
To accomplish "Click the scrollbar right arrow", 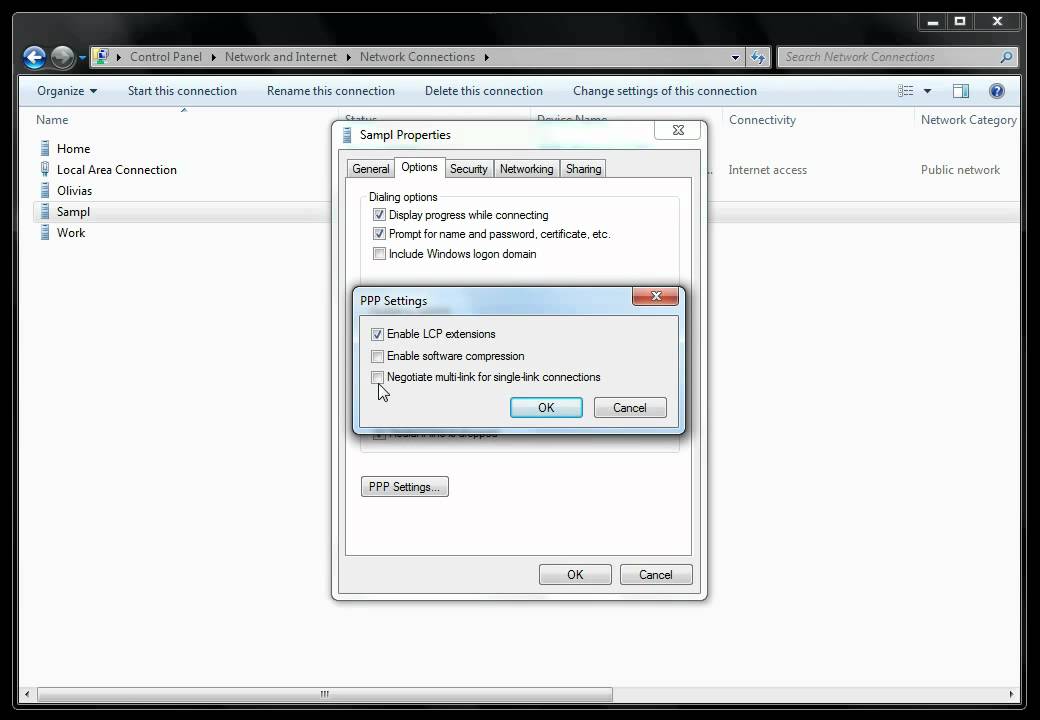I will [x=1011, y=694].
